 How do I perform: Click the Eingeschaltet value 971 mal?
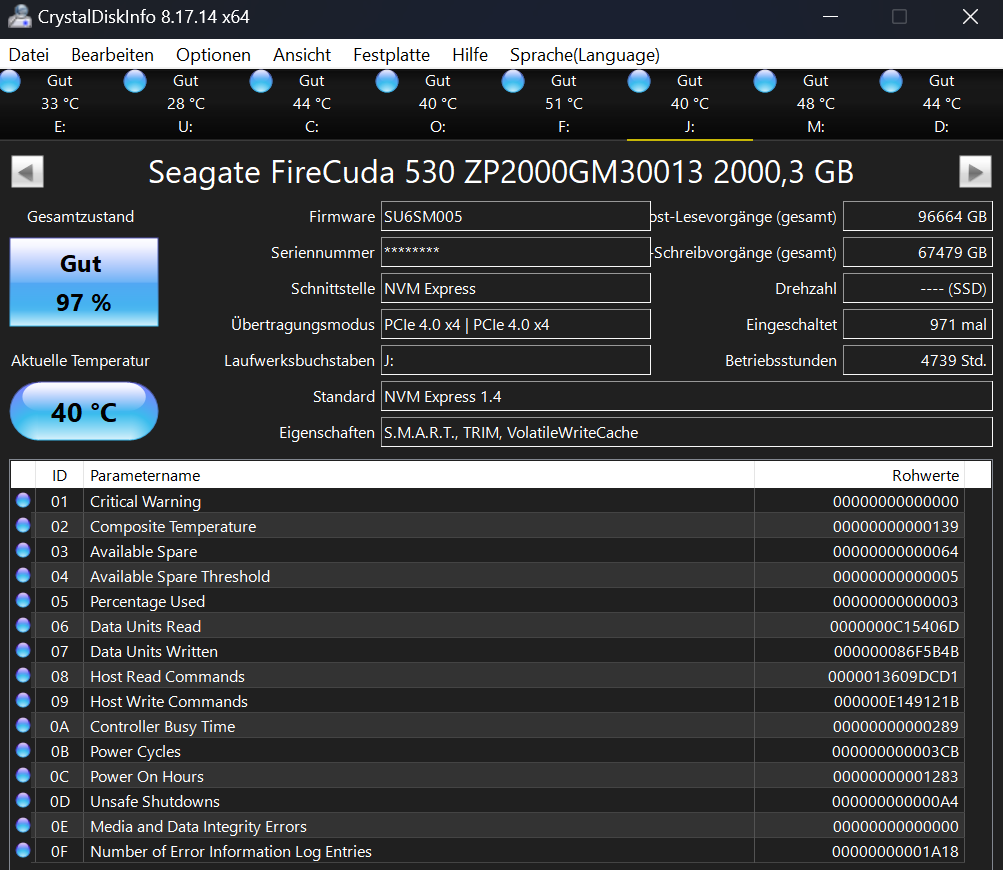918,324
